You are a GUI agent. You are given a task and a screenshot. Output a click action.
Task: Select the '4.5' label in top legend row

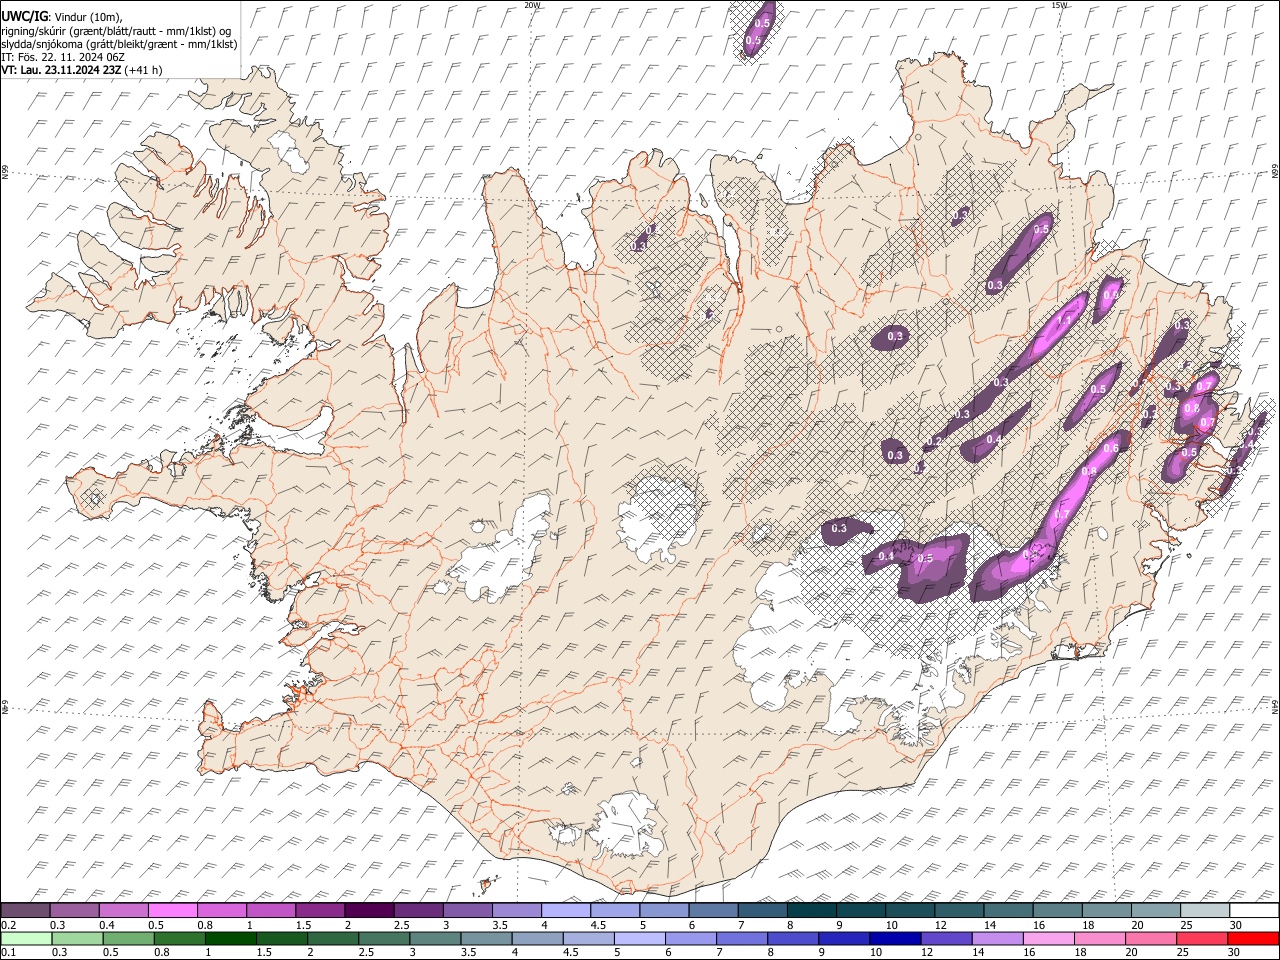[x=598, y=925]
